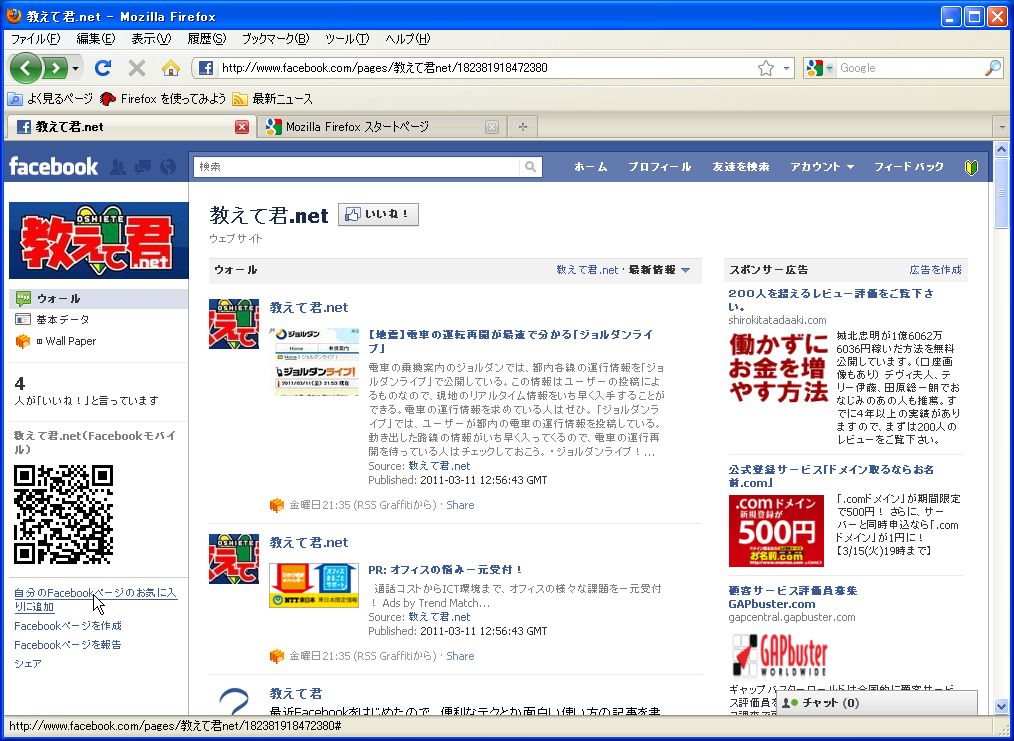Viewport: 1014px width, 741px height.
Task: Reload the page with the refresh icon
Action: pos(103,68)
